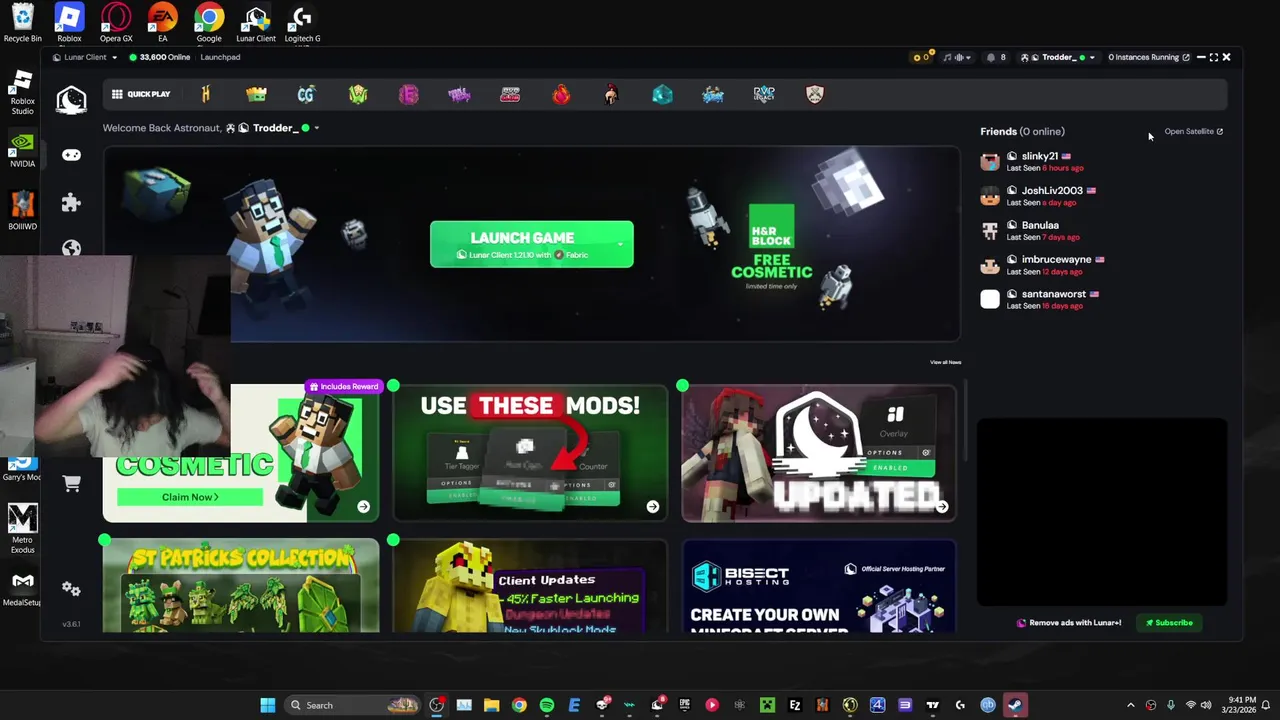The height and width of the screenshot is (720, 1280).
Task: Click the Windows taskbar Search box
Action: pyautogui.click(x=353, y=705)
